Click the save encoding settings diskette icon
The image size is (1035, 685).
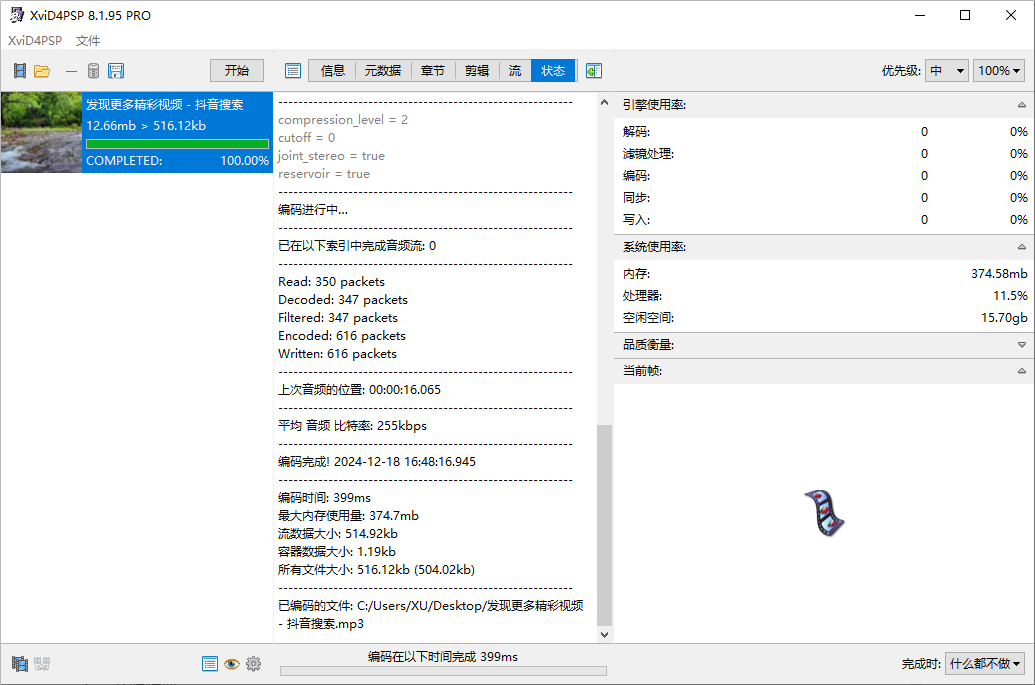pos(115,70)
